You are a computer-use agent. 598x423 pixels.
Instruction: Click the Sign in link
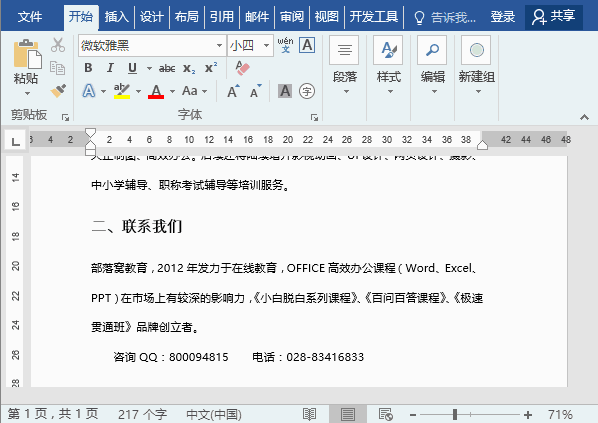[503, 17]
